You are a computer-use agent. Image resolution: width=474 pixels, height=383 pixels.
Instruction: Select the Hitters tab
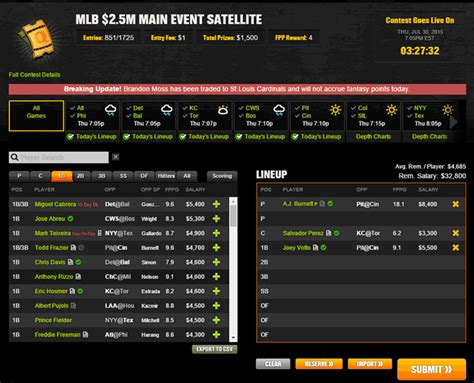pyautogui.click(x=166, y=176)
